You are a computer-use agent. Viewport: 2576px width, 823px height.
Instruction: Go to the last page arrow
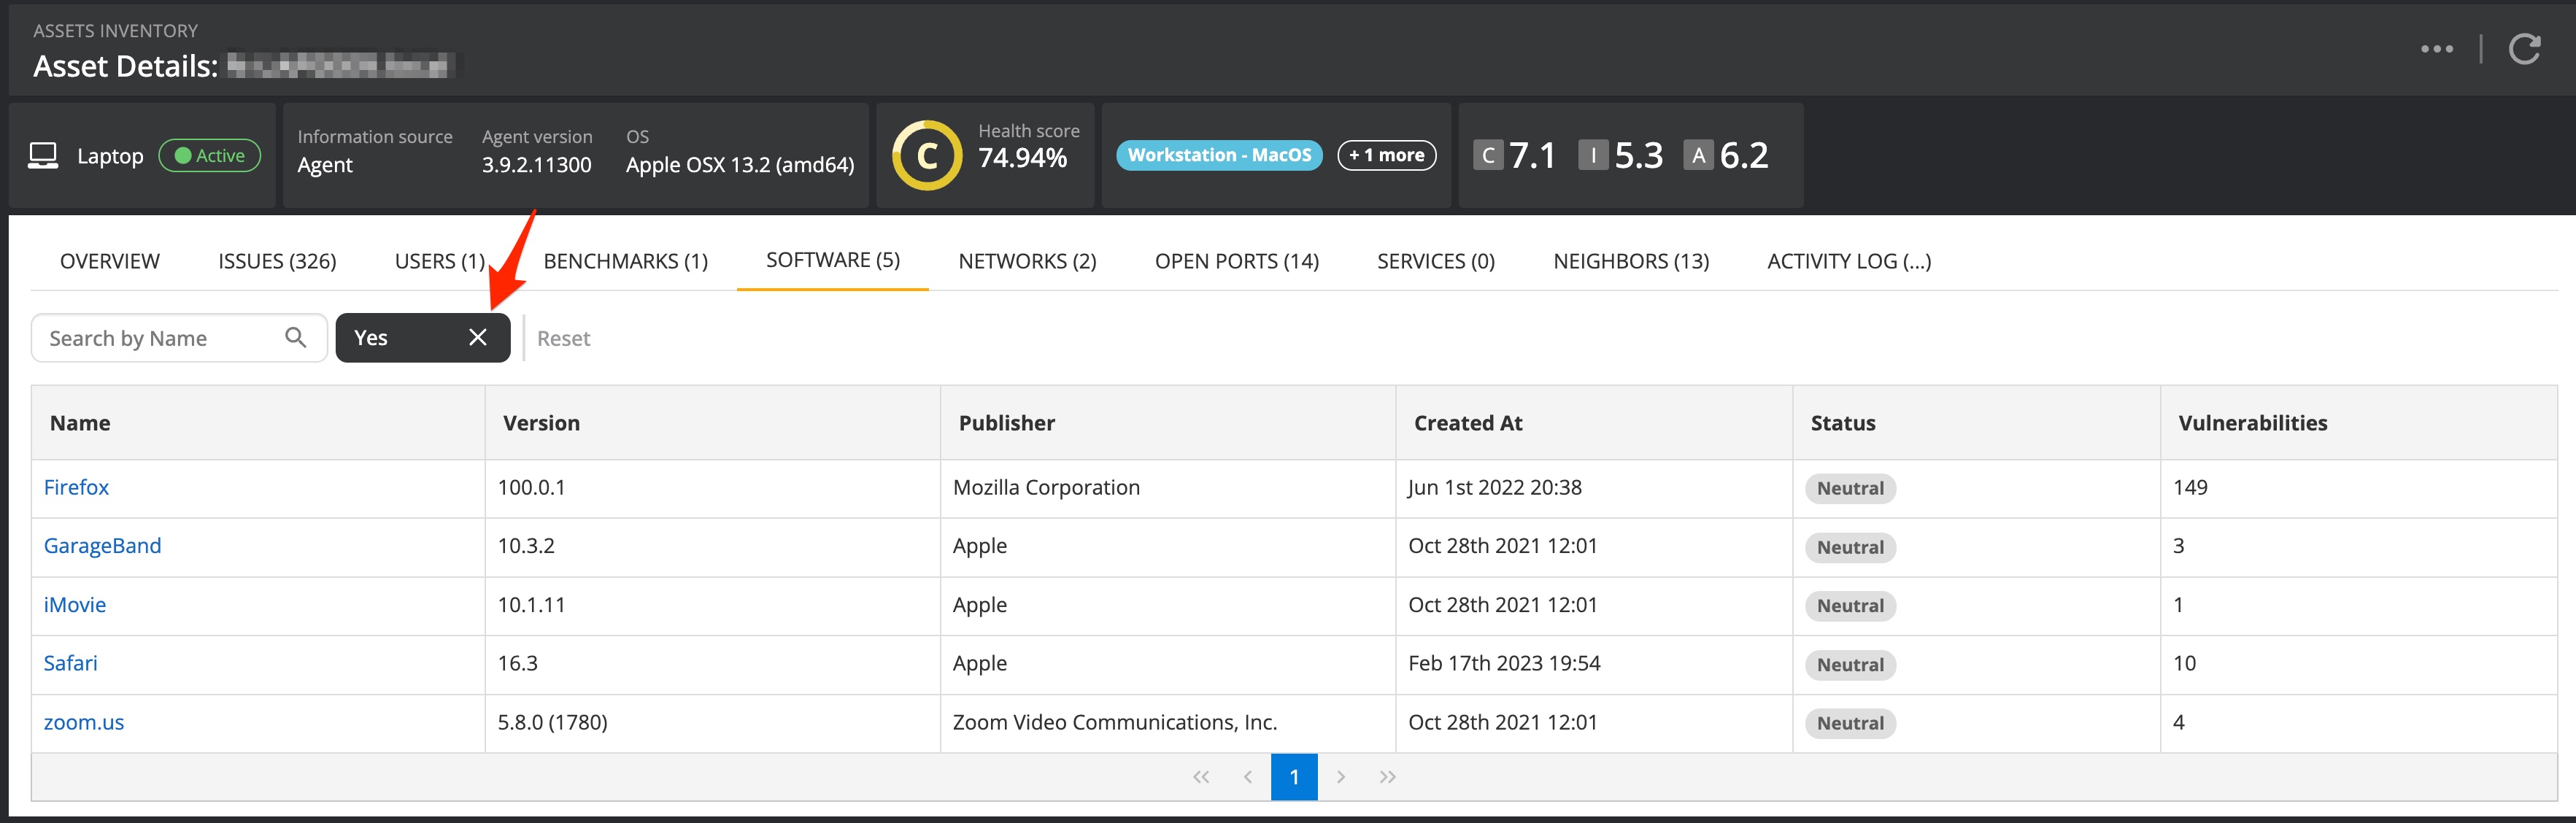point(1387,777)
